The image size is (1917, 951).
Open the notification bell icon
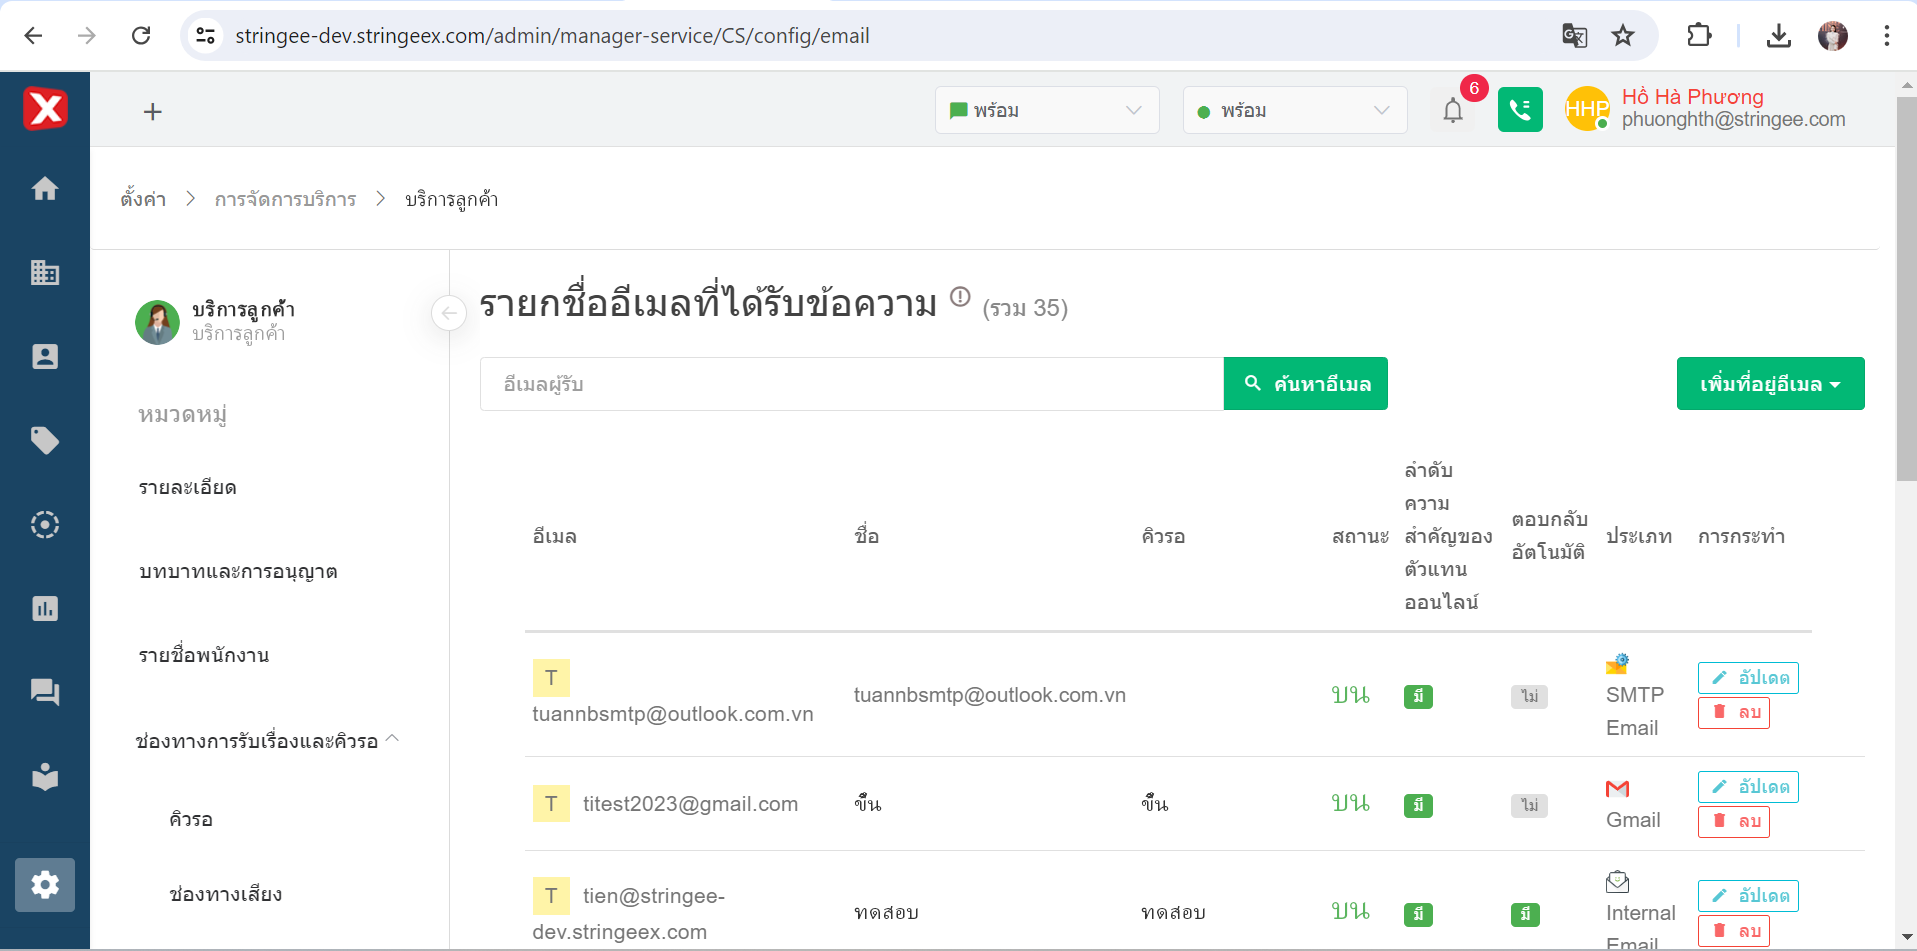(x=1452, y=110)
